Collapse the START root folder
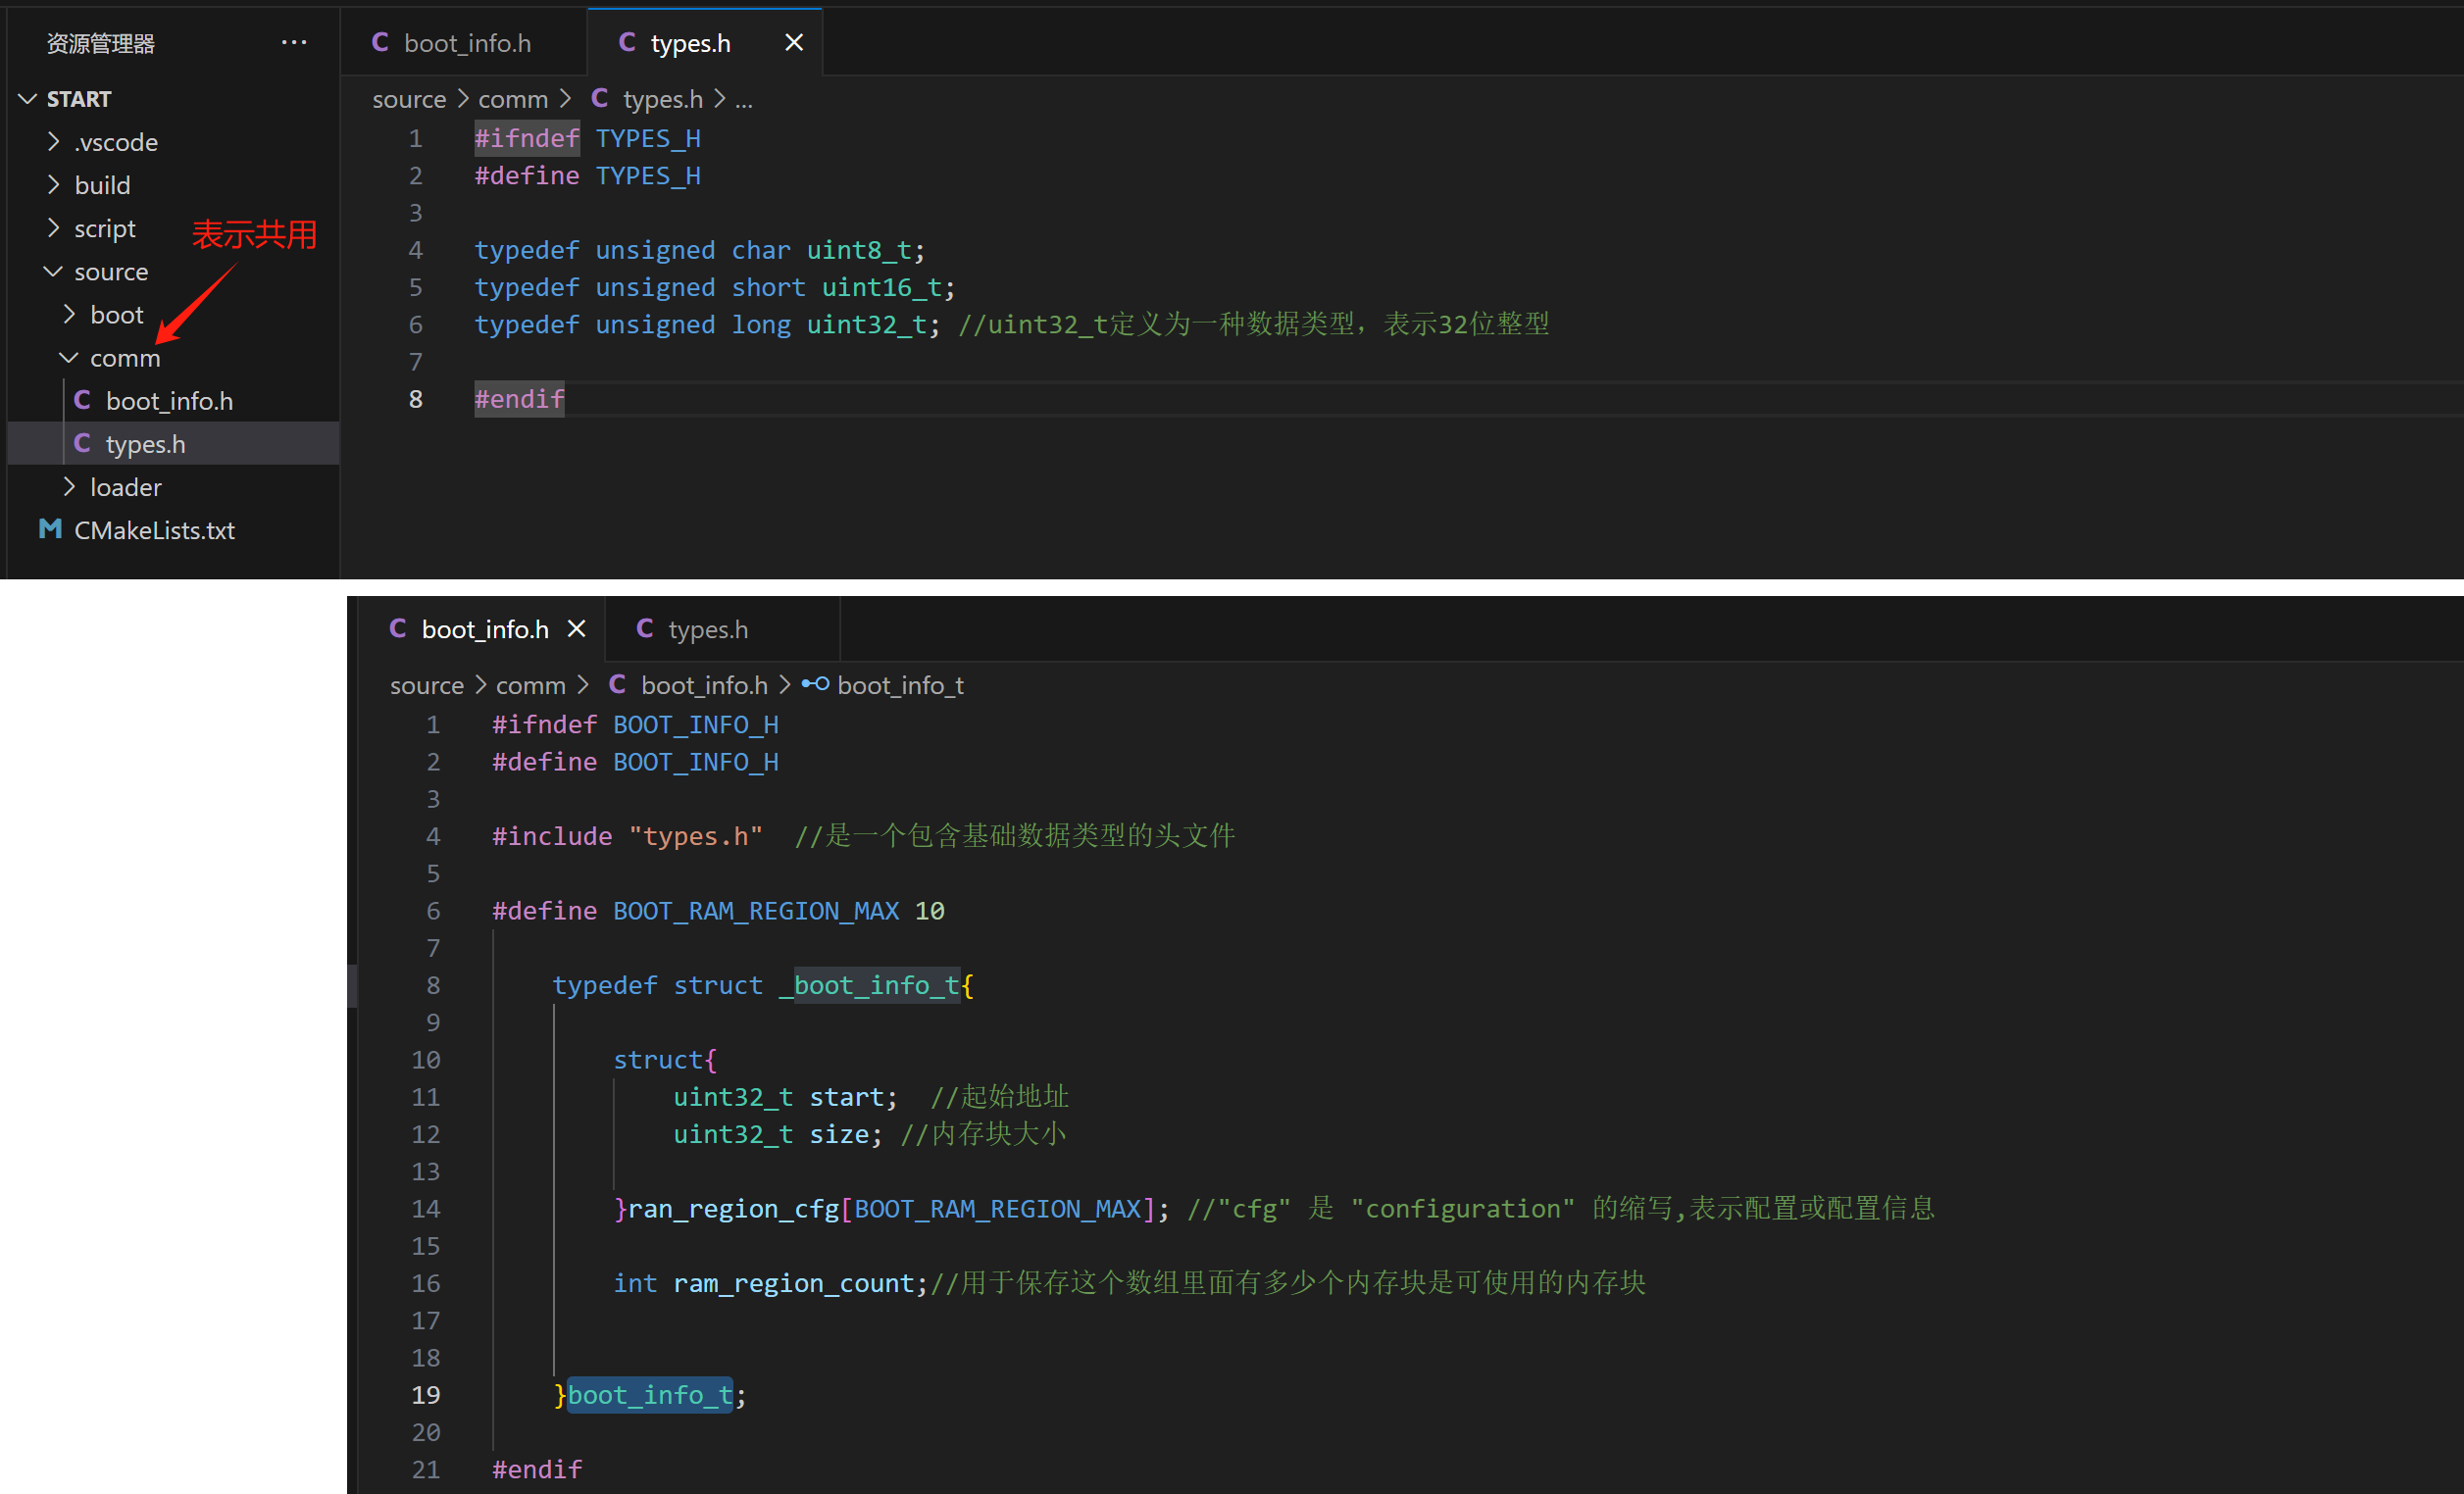 28,99
